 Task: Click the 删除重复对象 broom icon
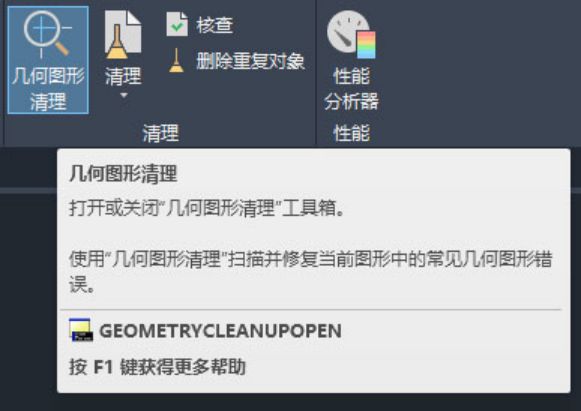click(176, 60)
